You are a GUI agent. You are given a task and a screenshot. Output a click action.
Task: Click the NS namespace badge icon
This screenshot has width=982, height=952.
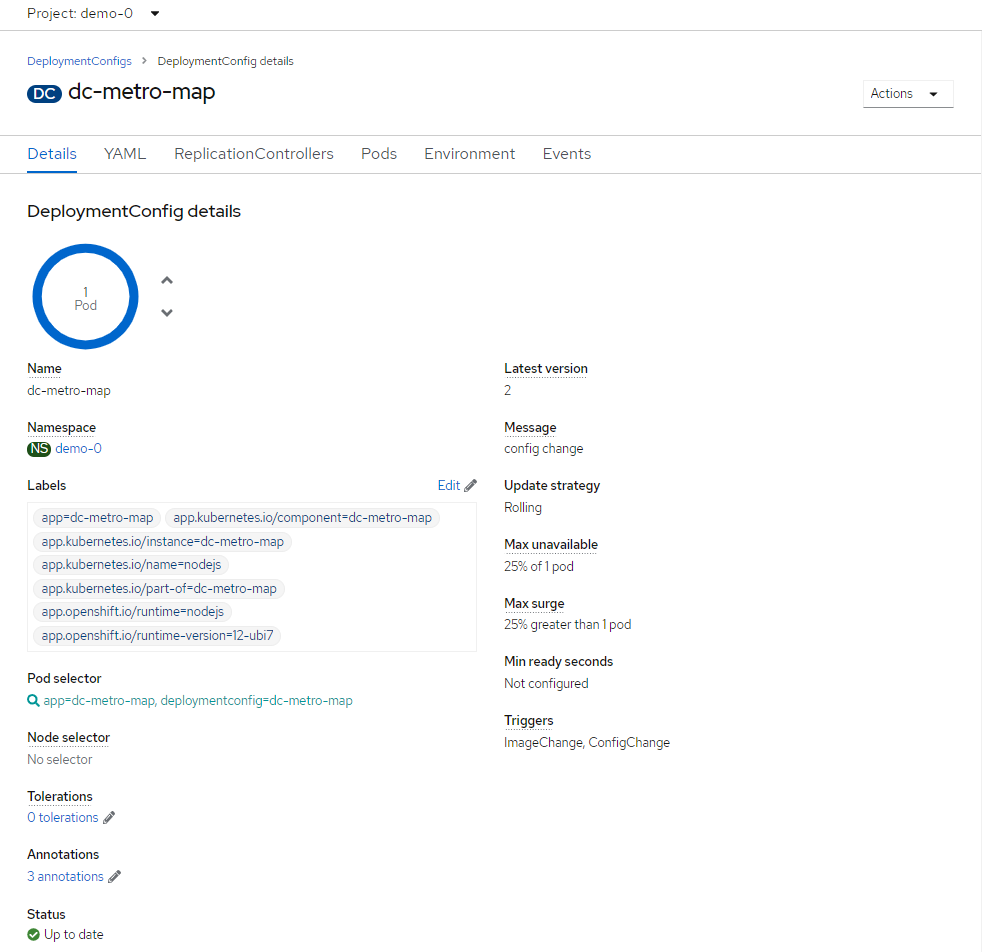[39, 449]
